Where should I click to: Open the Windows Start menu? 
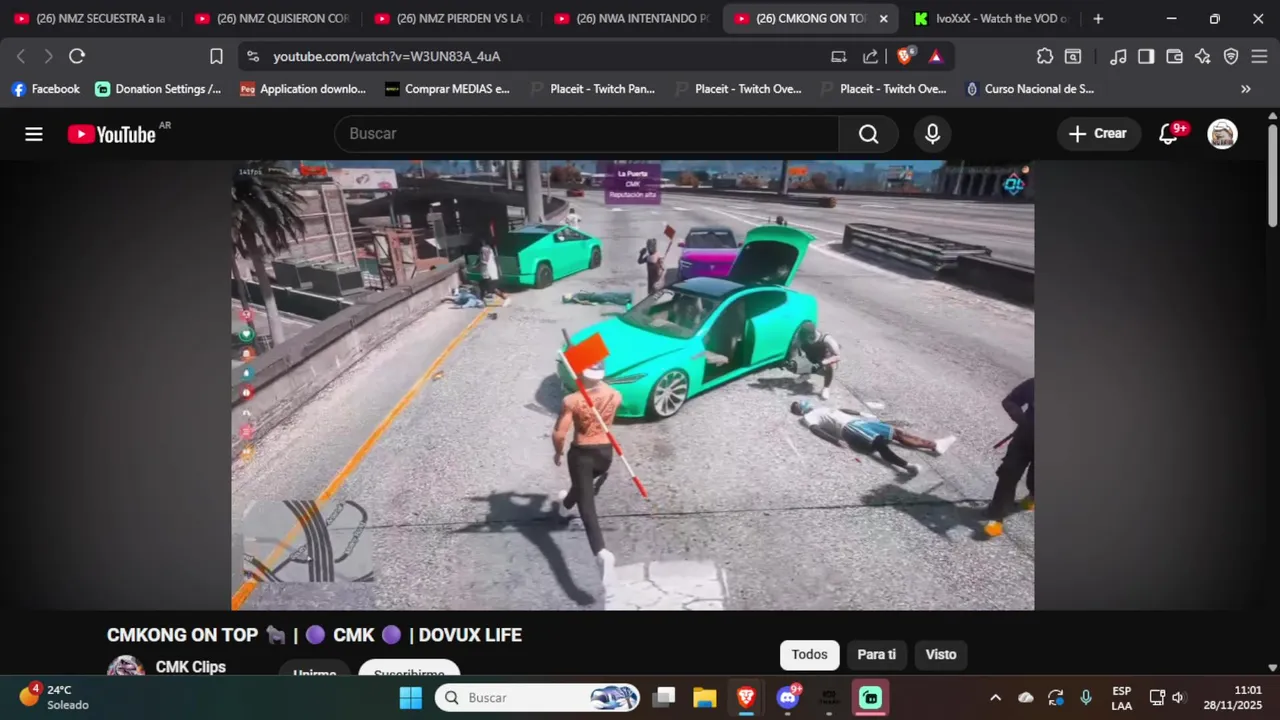(x=410, y=697)
